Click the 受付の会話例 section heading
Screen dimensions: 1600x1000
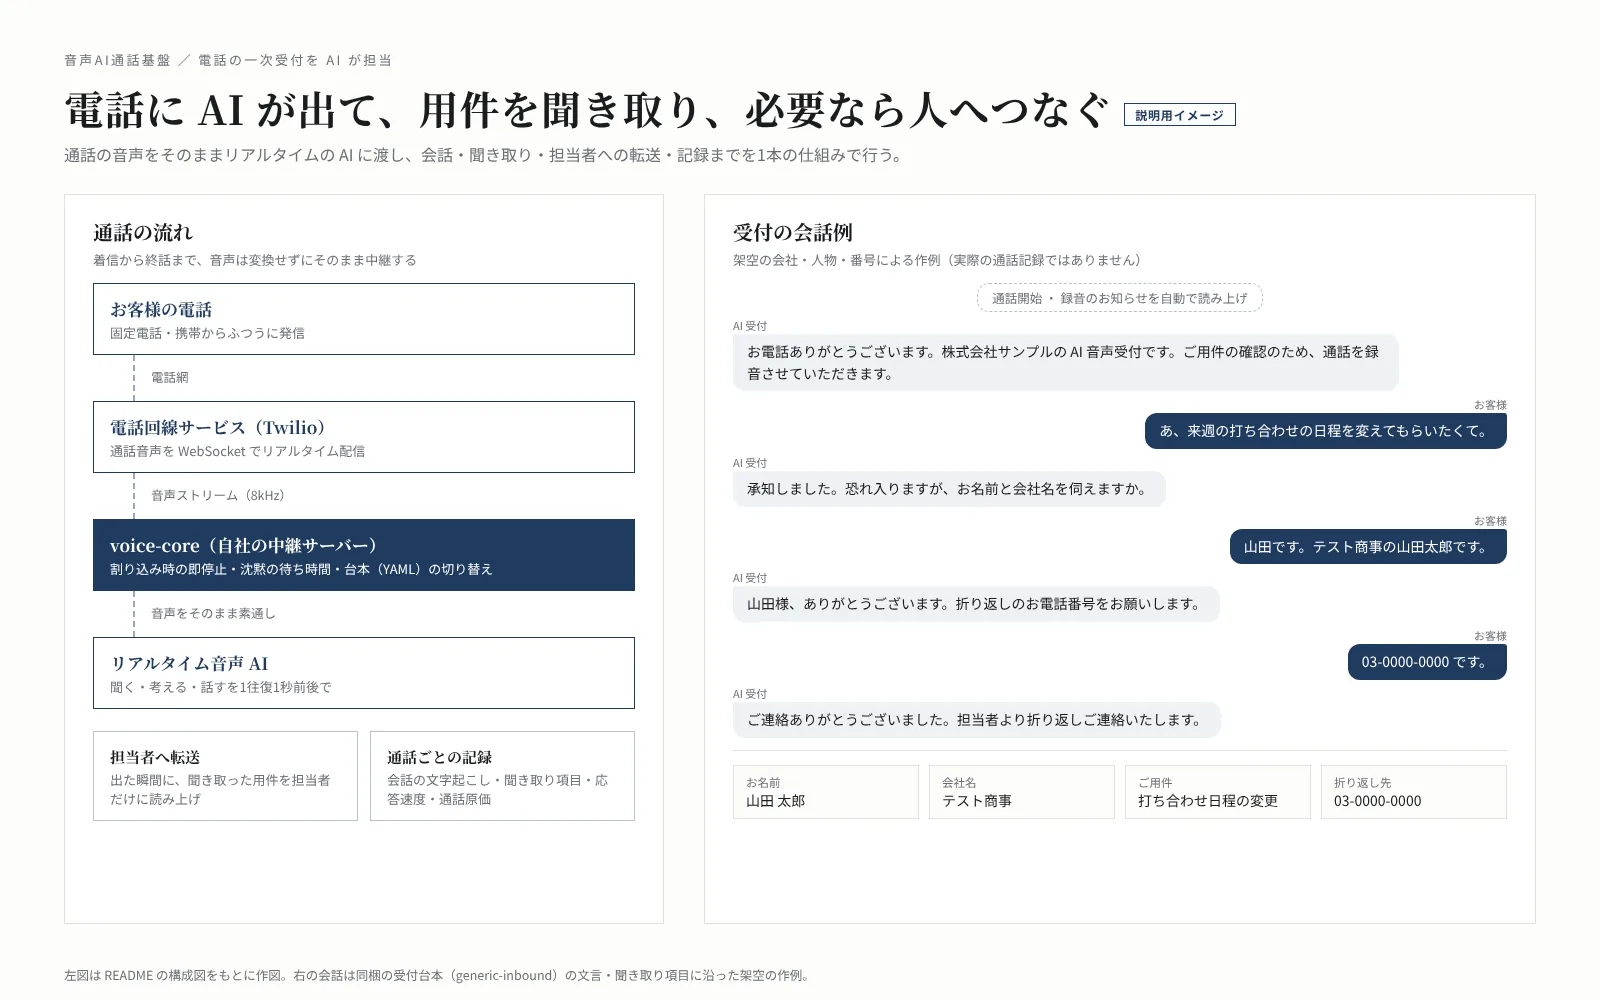click(x=793, y=233)
